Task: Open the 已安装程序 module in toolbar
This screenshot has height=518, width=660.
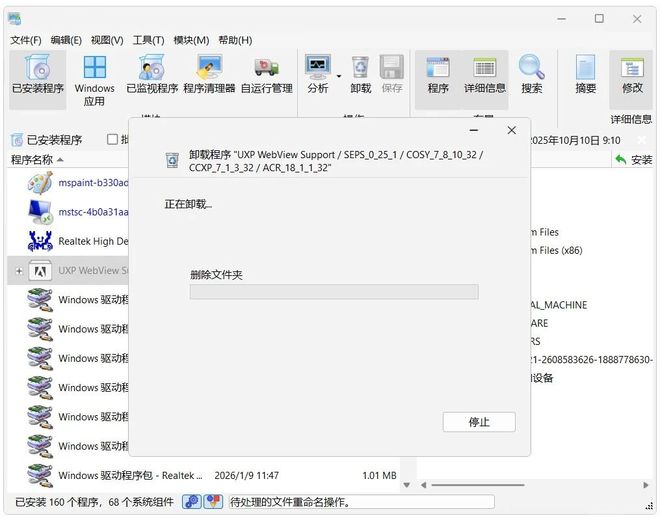Action: click(x=38, y=79)
